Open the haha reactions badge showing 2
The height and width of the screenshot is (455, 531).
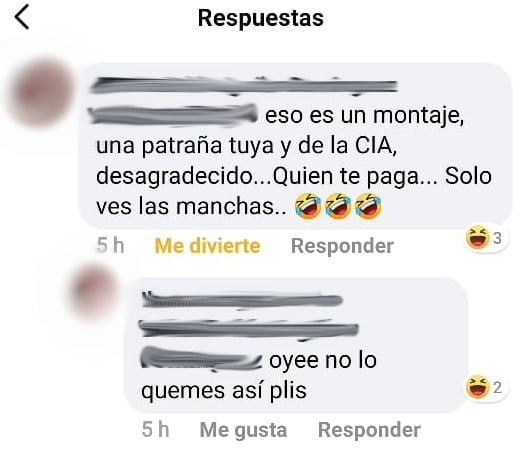click(485, 387)
